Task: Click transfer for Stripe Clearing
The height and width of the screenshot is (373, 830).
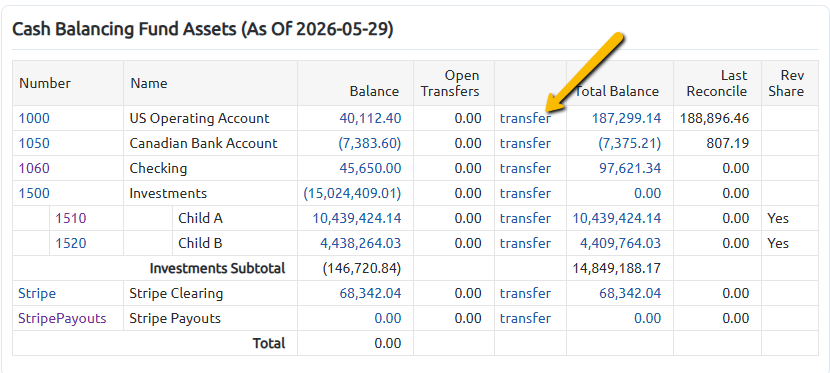Action: pyautogui.click(x=526, y=294)
